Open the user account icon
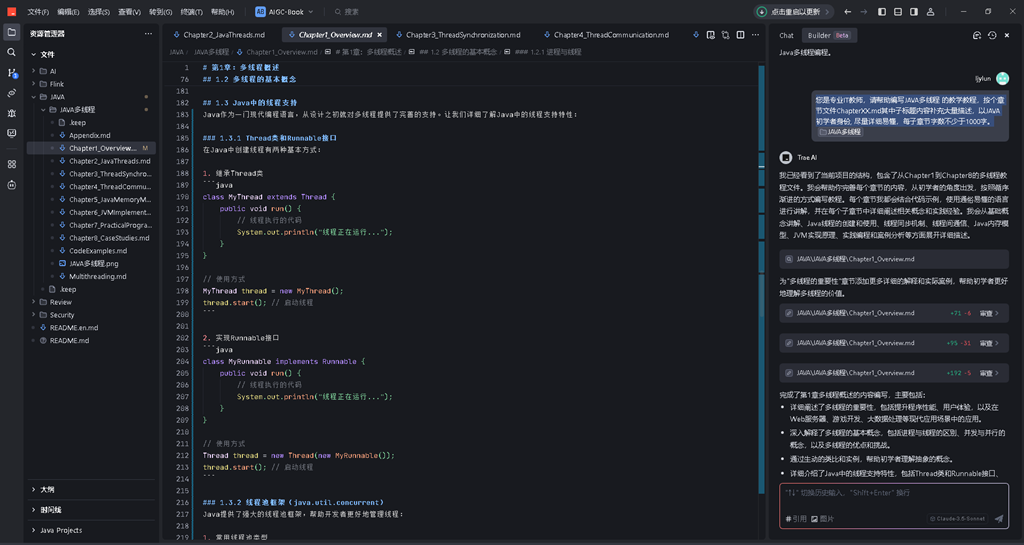Screen dimensions: 1024x545 tap(931, 12)
